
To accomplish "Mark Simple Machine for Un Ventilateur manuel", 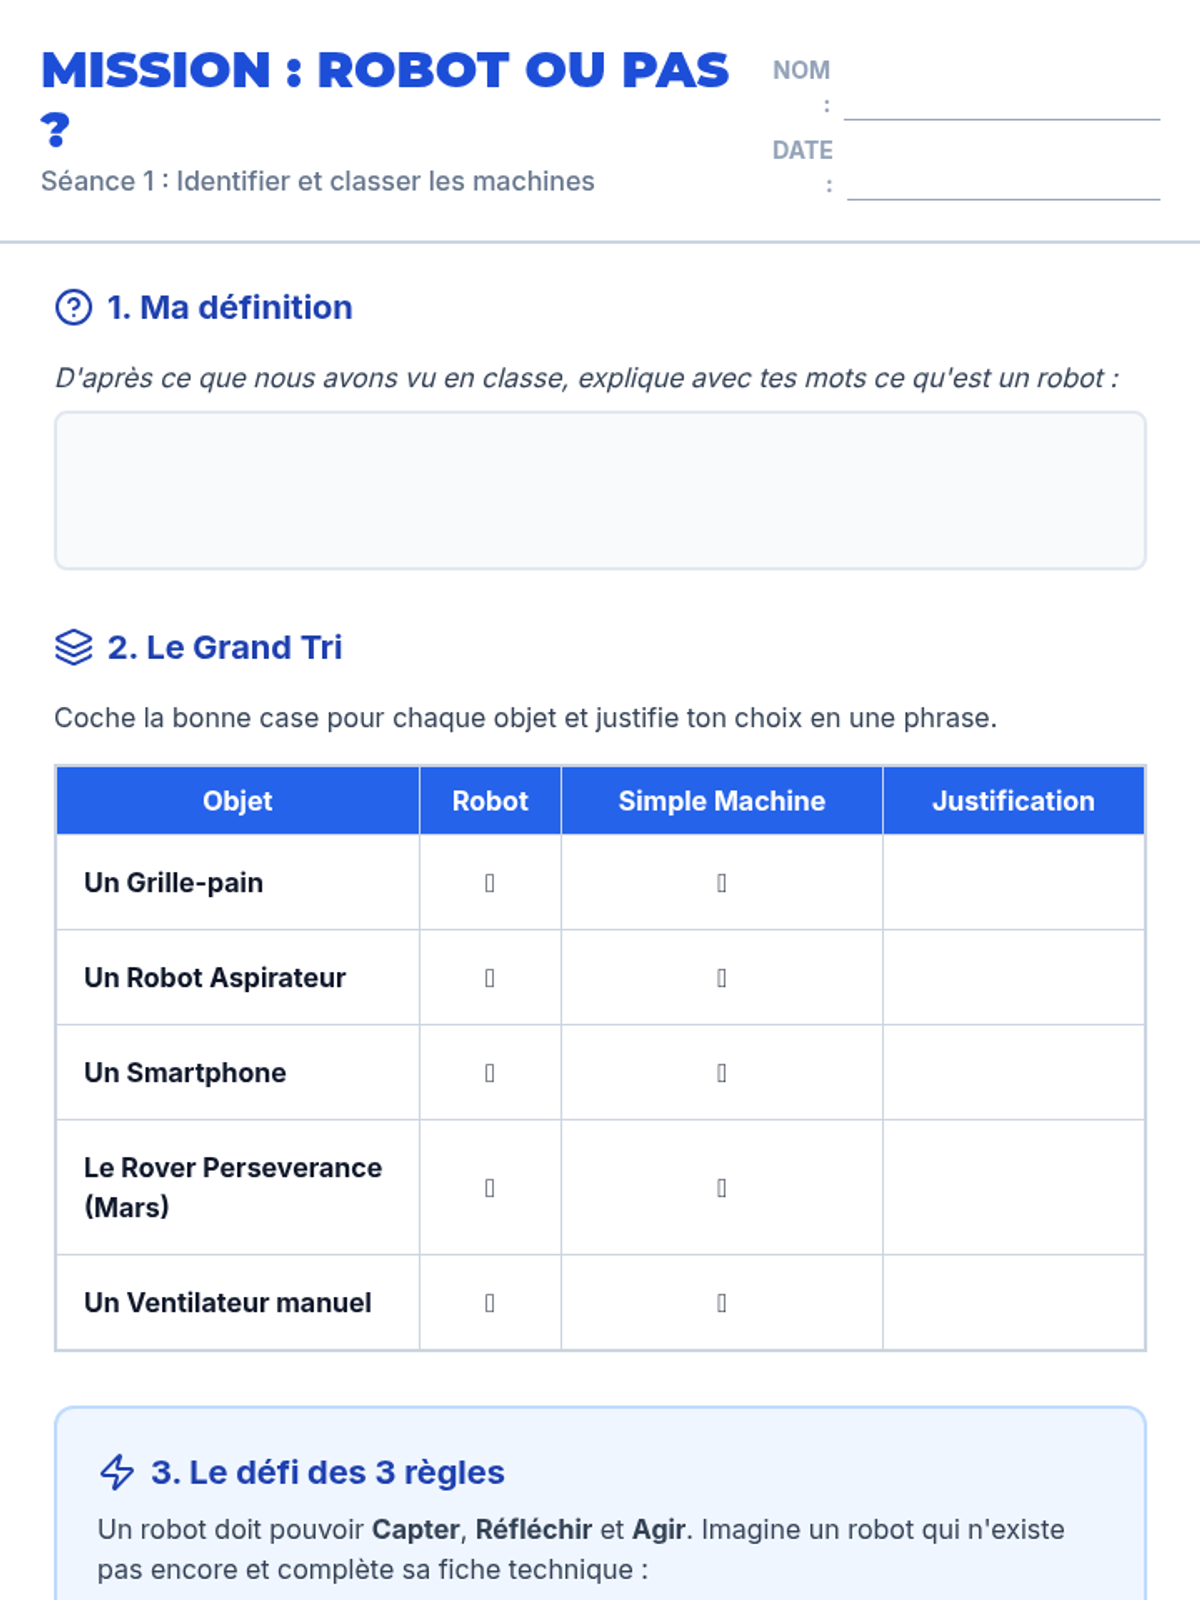I will pos(722,1303).
